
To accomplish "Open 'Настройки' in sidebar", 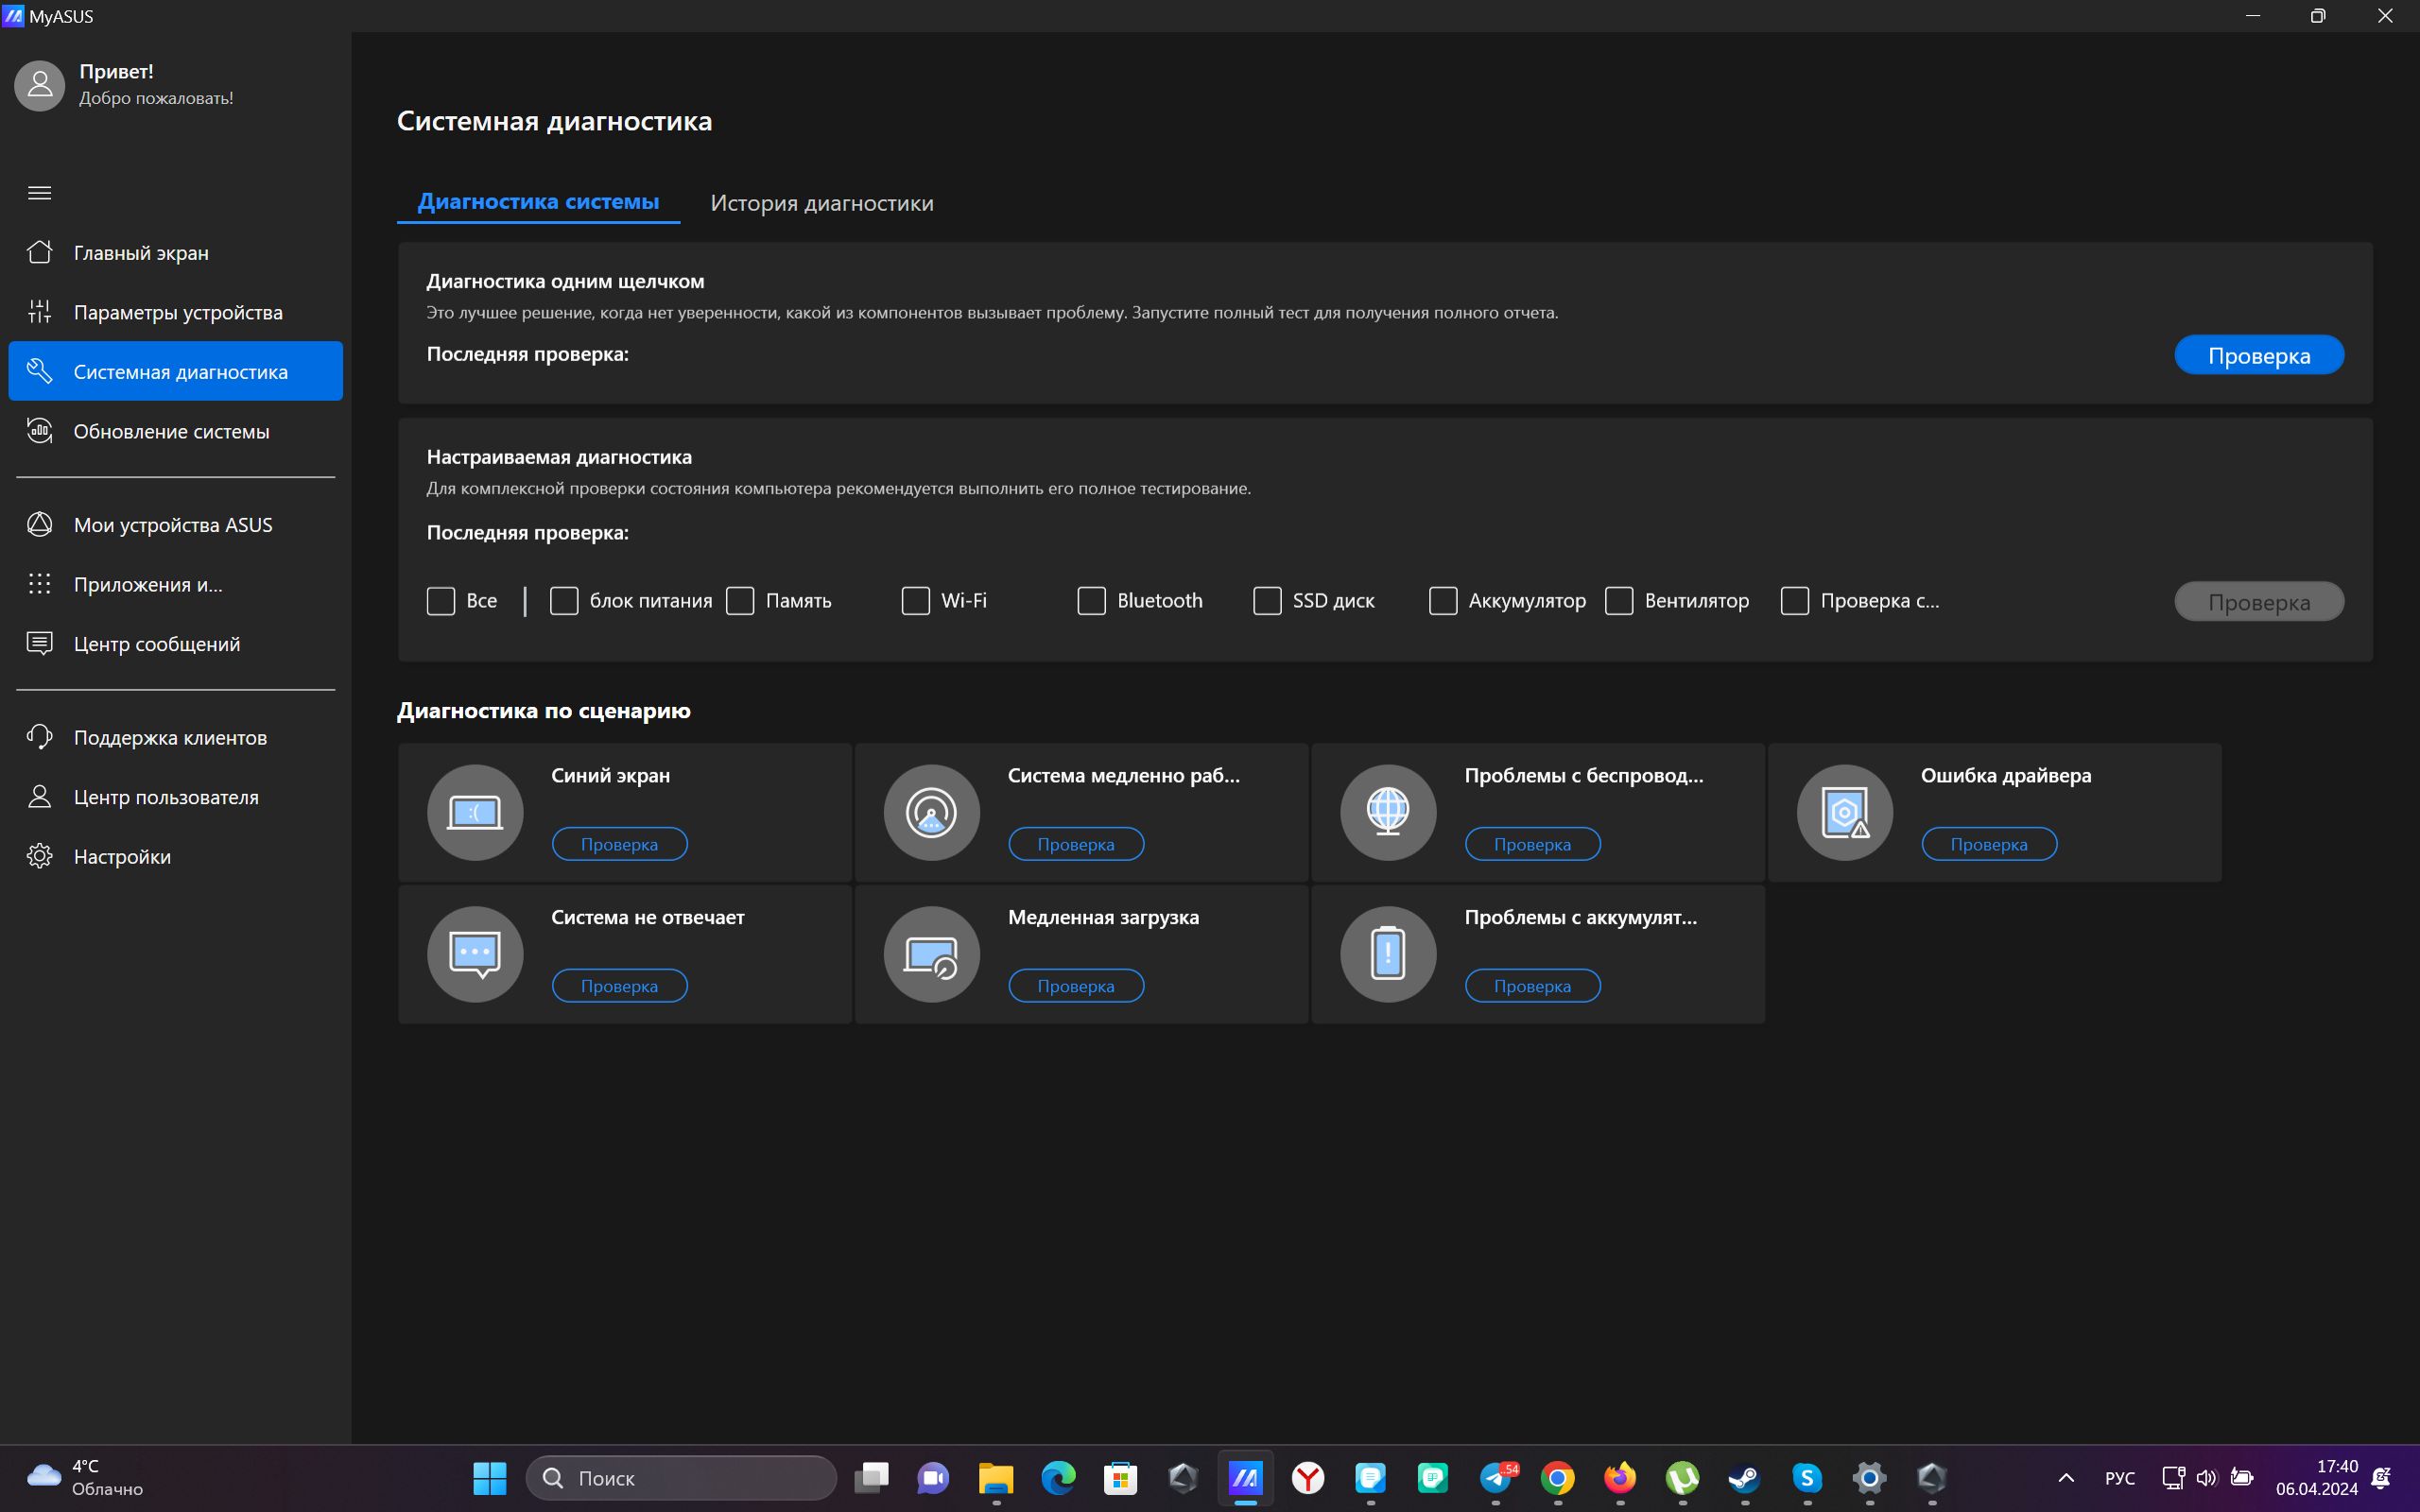I will pyautogui.click(x=176, y=857).
